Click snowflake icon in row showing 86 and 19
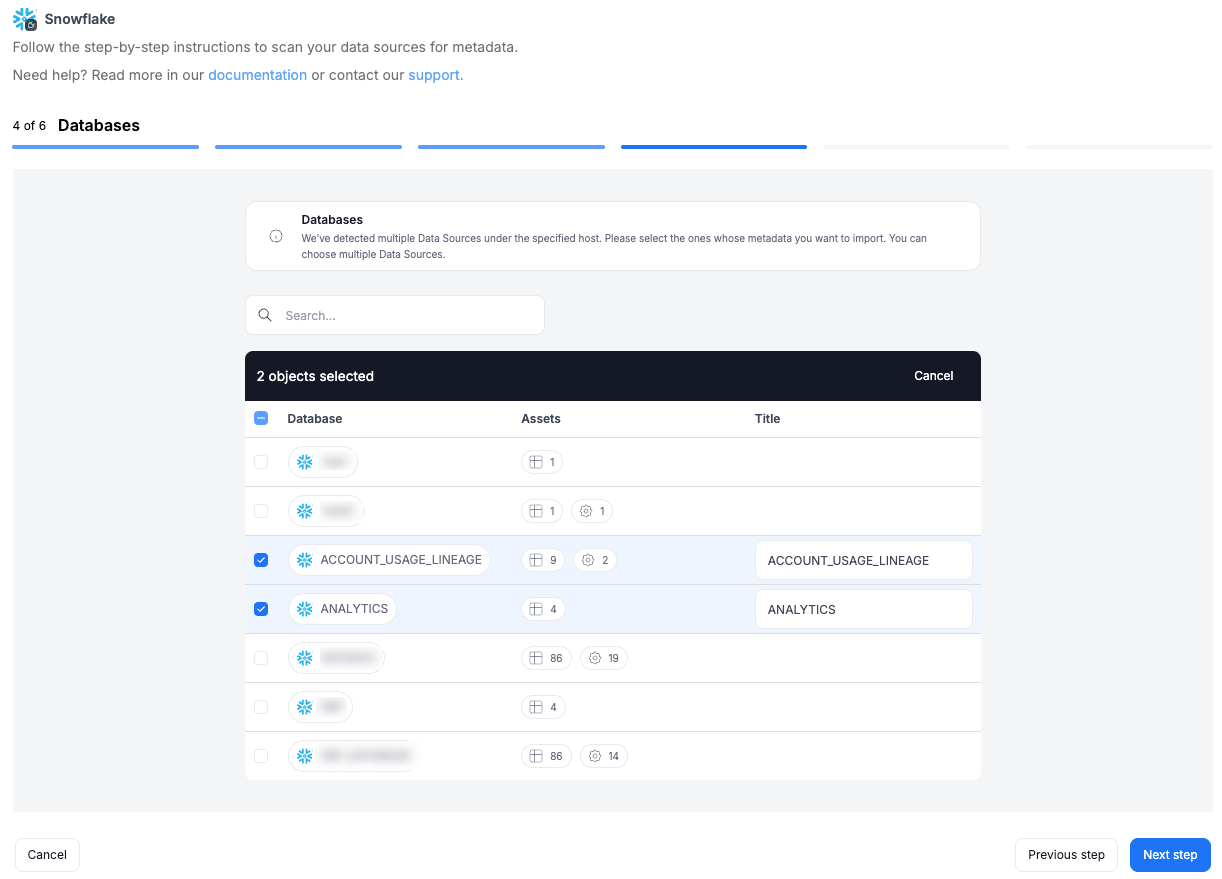This screenshot has height=879, width=1222. click(305, 658)
